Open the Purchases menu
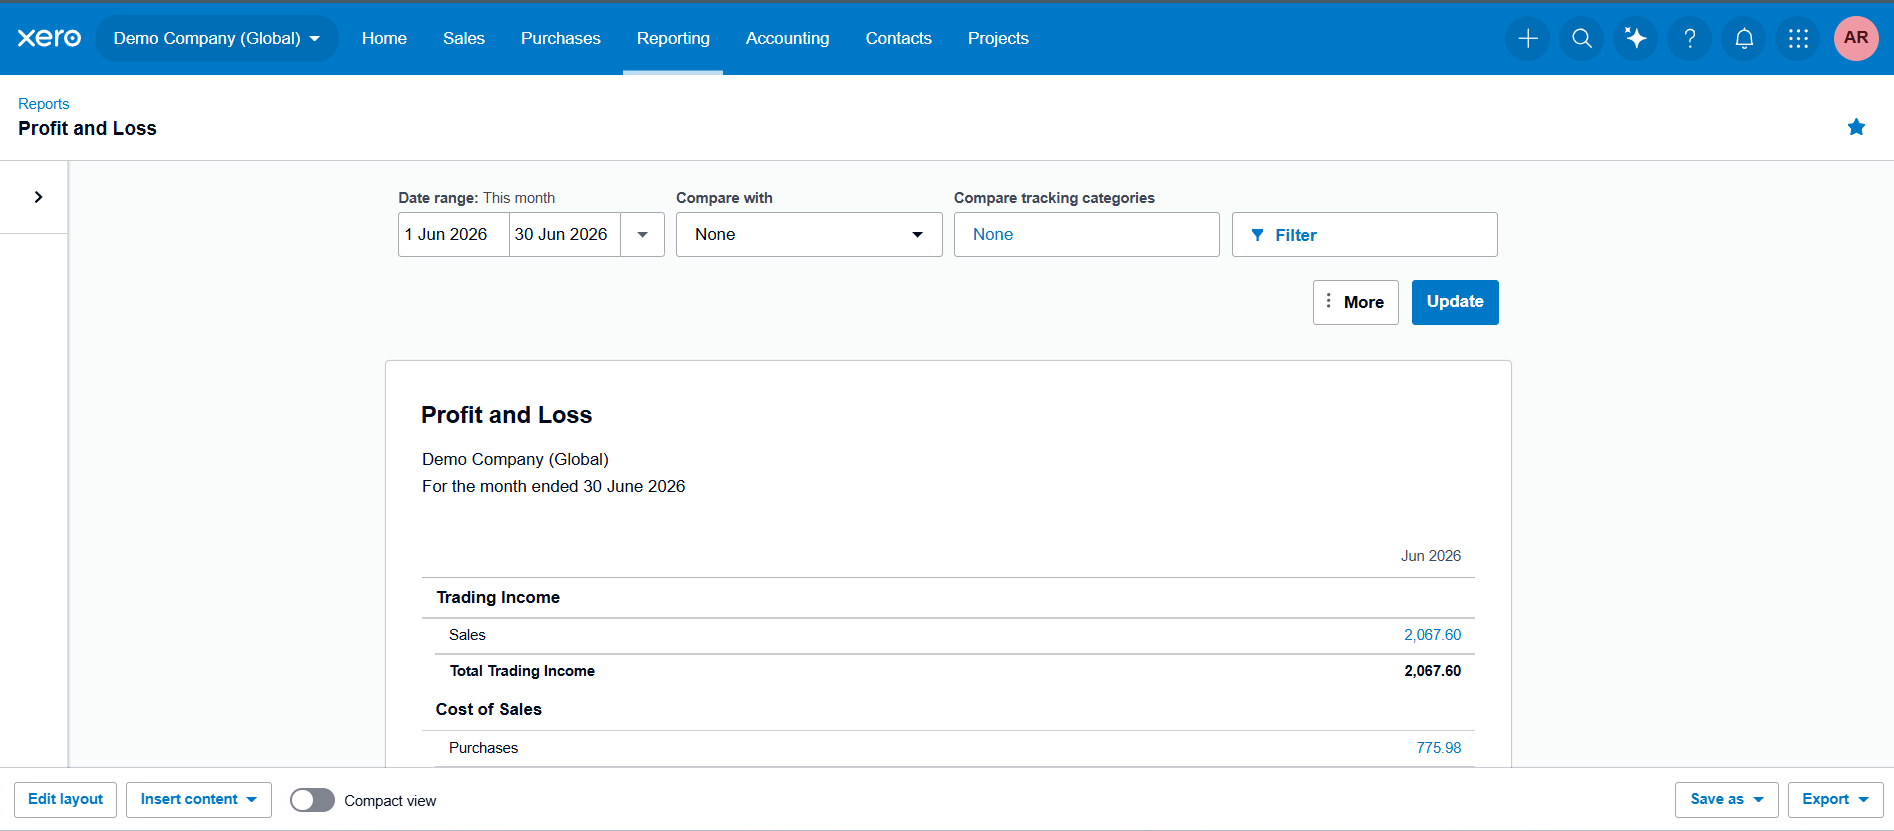 [x=561, y=38]
